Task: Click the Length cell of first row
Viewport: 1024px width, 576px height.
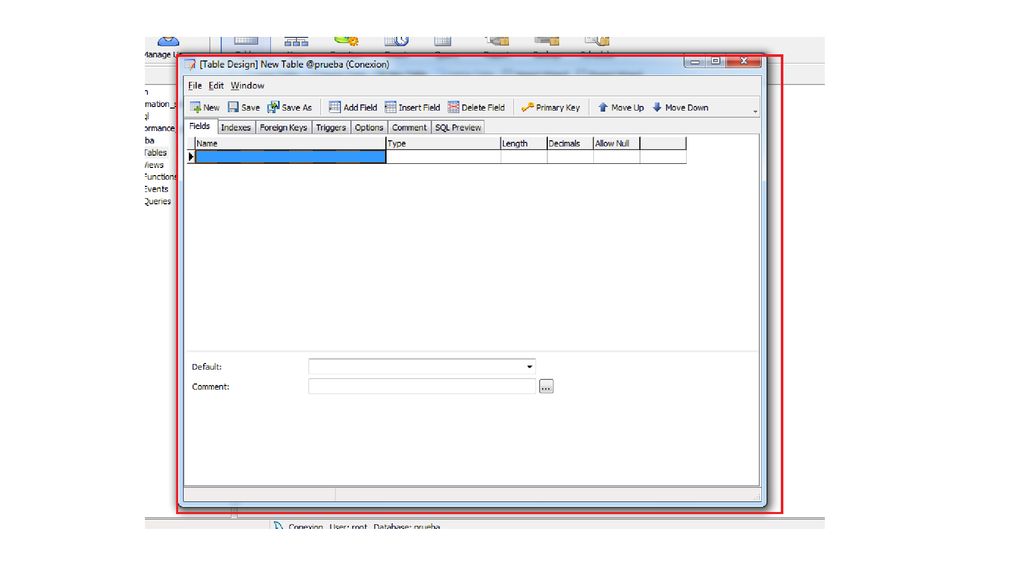Action: (x=524, y=157)
